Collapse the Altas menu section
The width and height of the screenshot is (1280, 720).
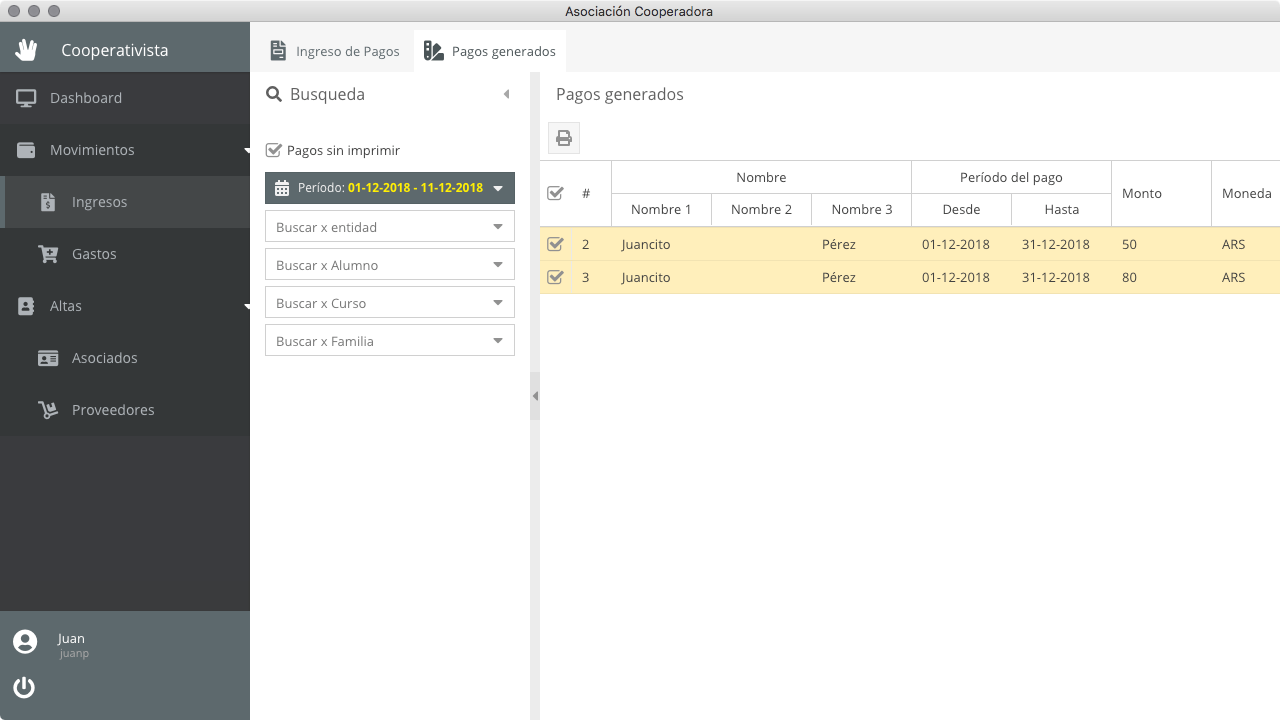[x=246, y=306]
